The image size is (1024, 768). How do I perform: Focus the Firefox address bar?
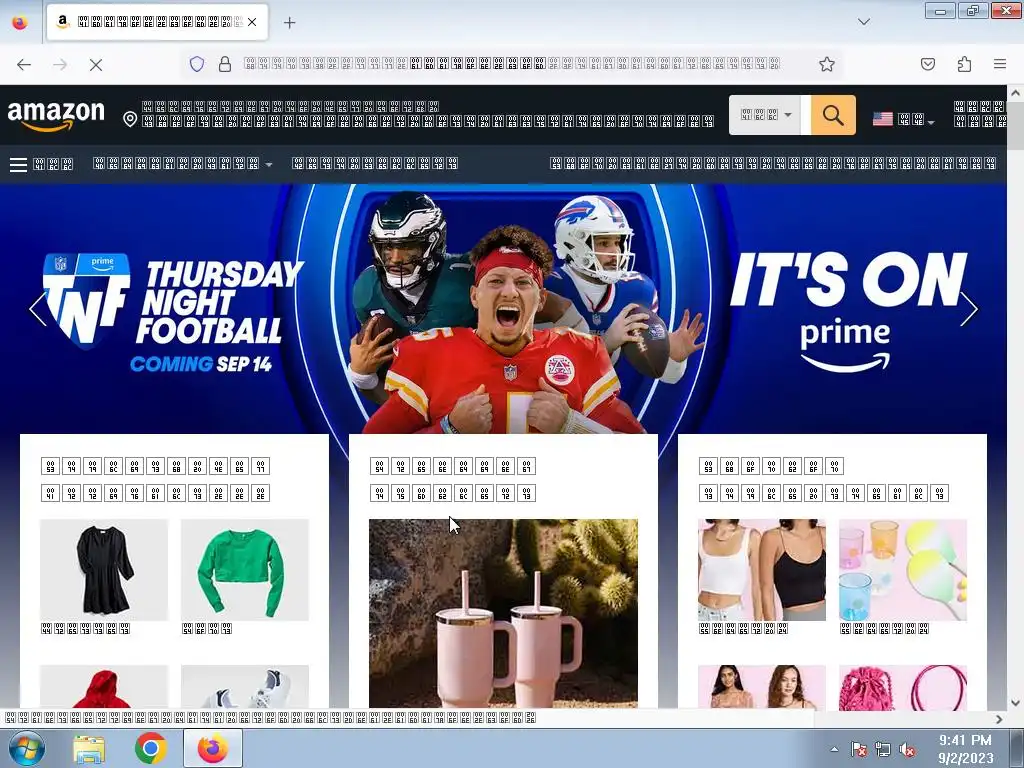(513, 64)
